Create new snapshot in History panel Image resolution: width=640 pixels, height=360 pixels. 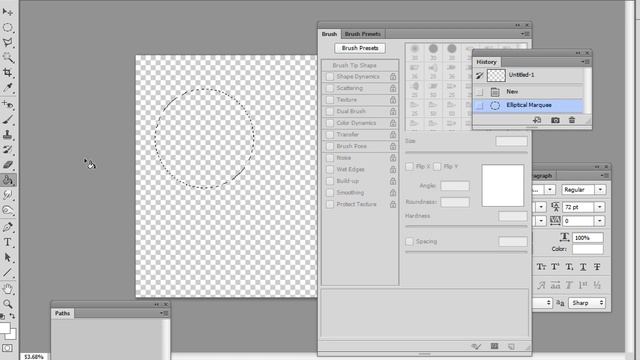(x=555, y=120)
